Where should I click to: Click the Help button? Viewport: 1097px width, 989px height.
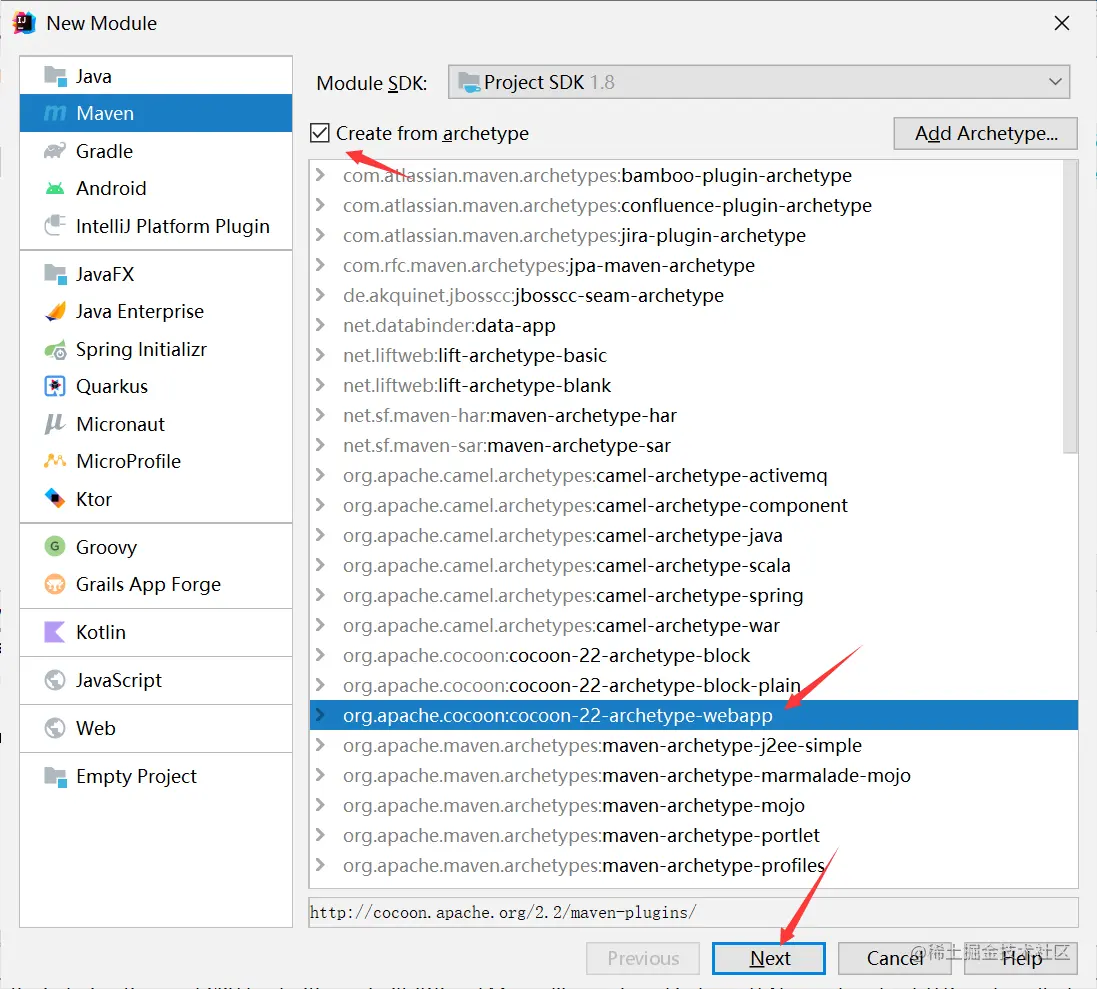[x=1021, y=958]
